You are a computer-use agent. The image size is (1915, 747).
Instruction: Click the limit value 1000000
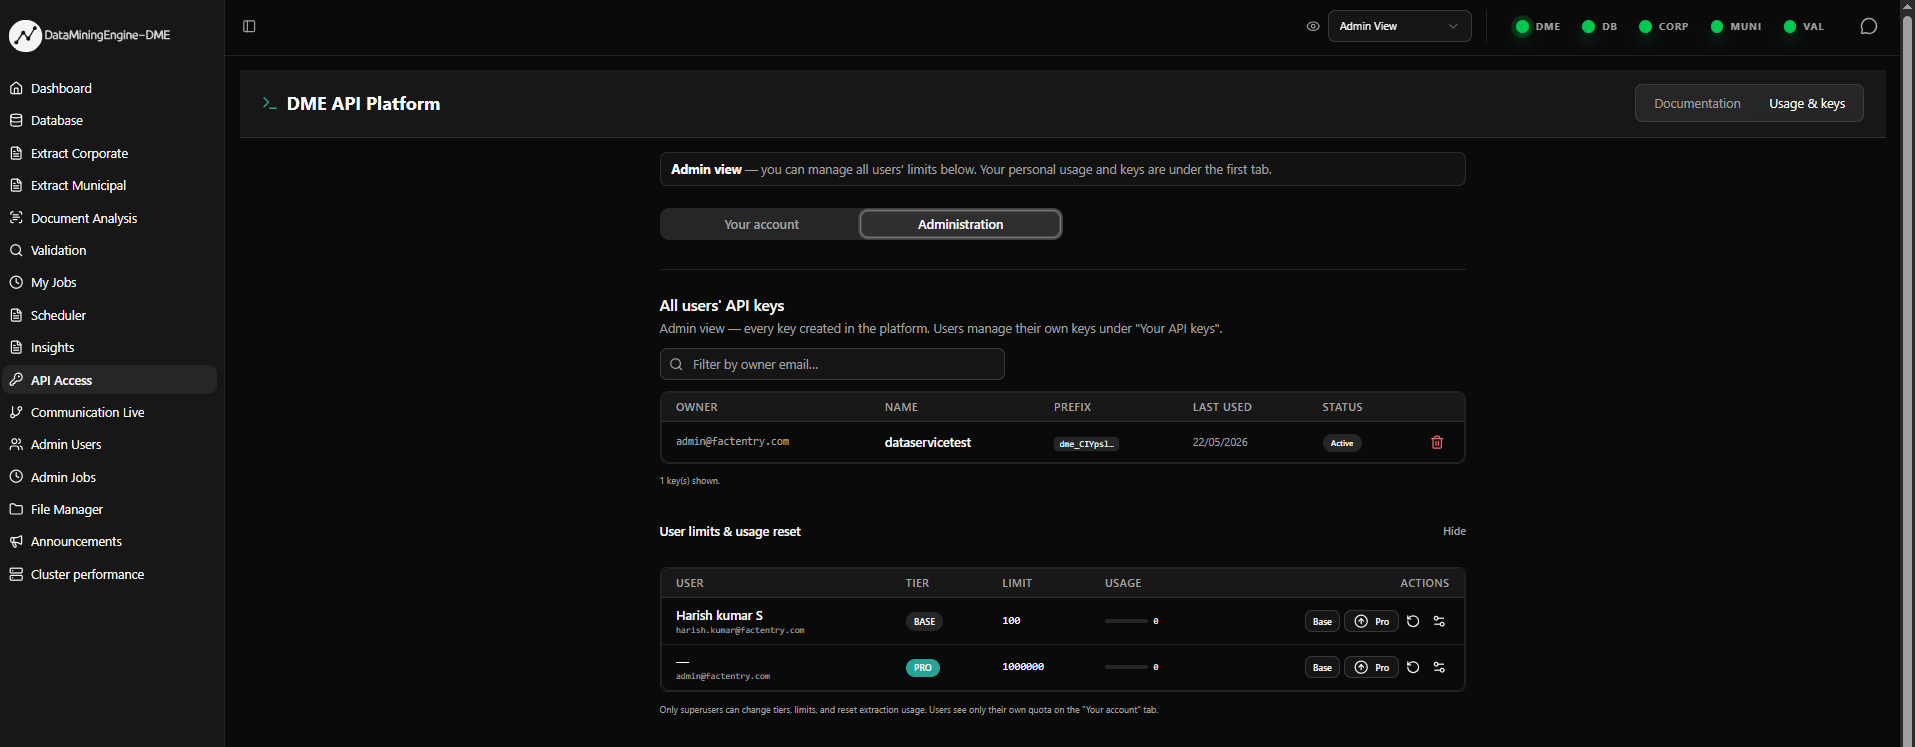pyautogui.click(x=1023, y=667)
